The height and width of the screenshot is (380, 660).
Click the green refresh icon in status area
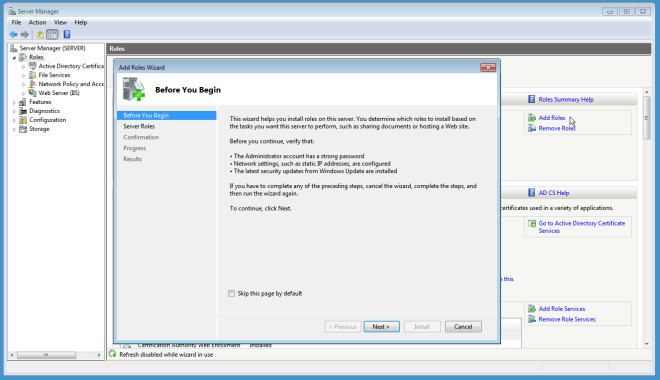(x=112, y=354)
